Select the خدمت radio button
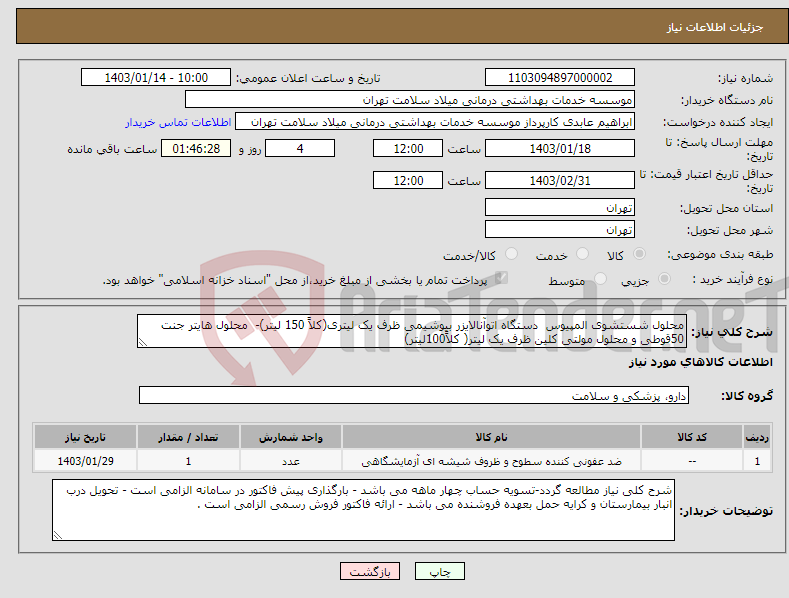This screenshot has width=789, height=598. (582, 254)
